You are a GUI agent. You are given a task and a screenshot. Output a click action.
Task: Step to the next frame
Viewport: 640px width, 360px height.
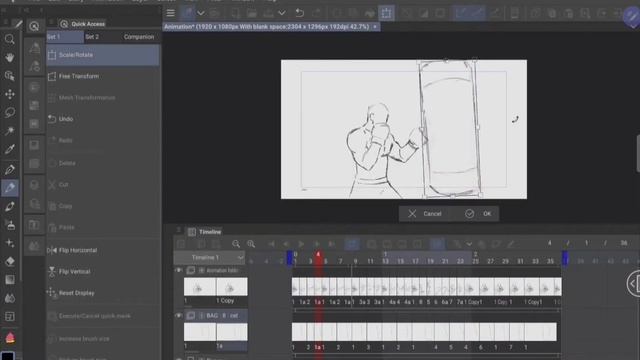tap(316, 244)
